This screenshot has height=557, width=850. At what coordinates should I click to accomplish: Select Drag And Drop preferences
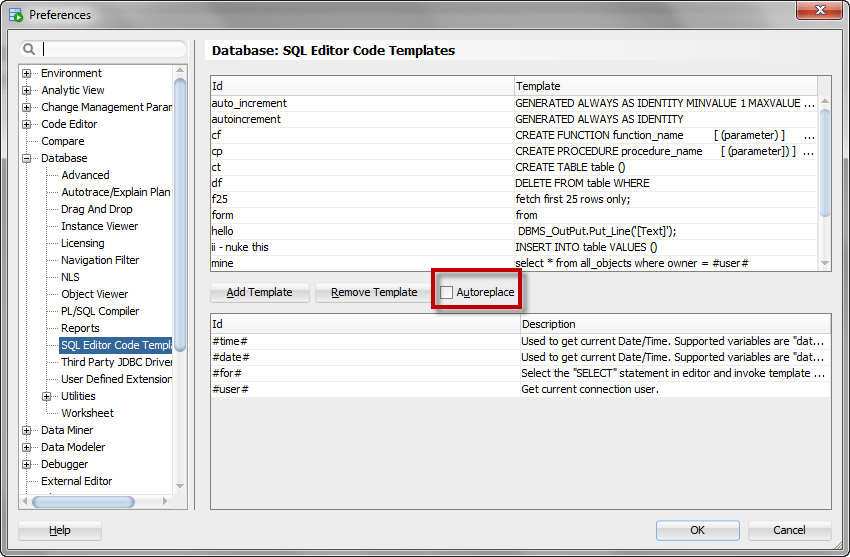click(96, 209)
